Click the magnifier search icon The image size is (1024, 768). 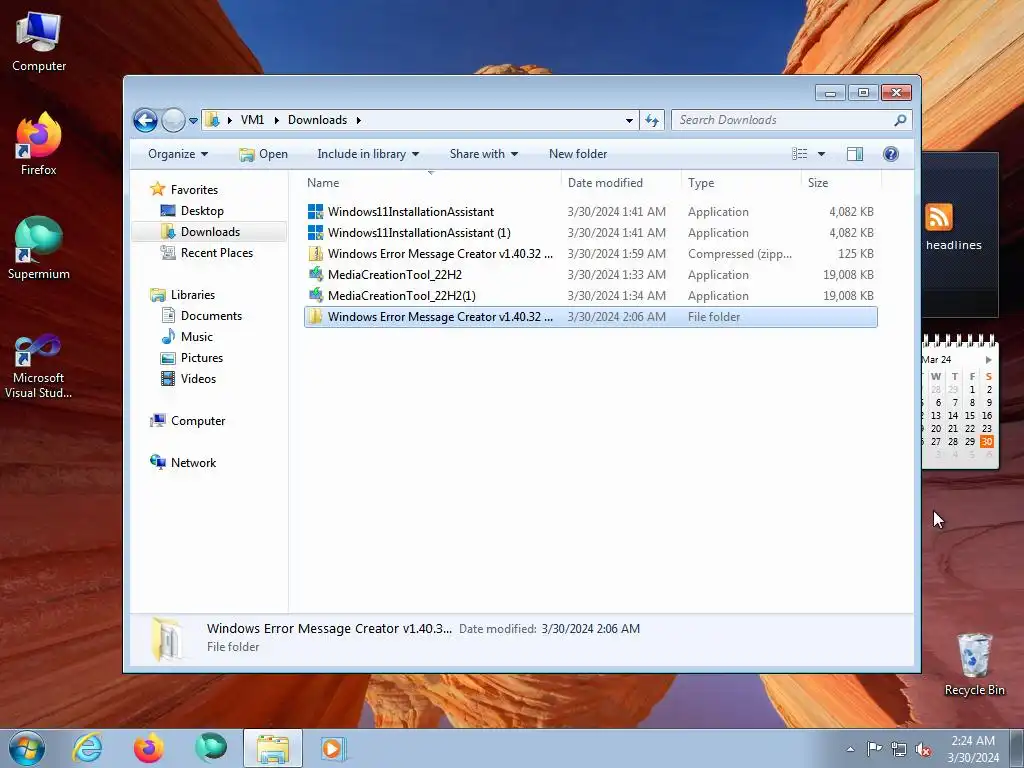(900, 120)
